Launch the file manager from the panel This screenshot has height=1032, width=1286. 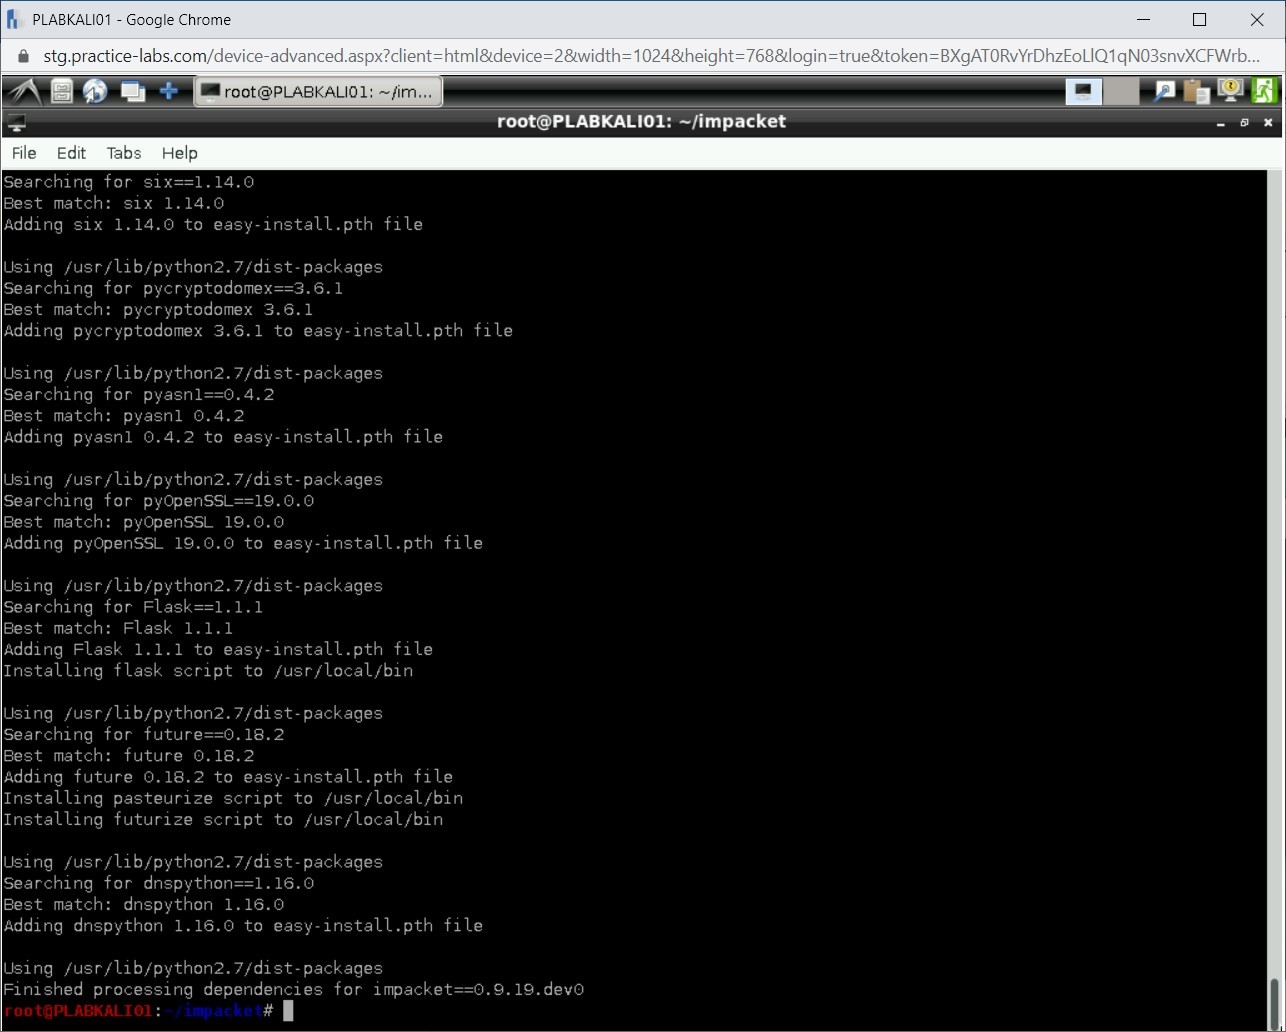pyautogui.click(x=62, y=92)
